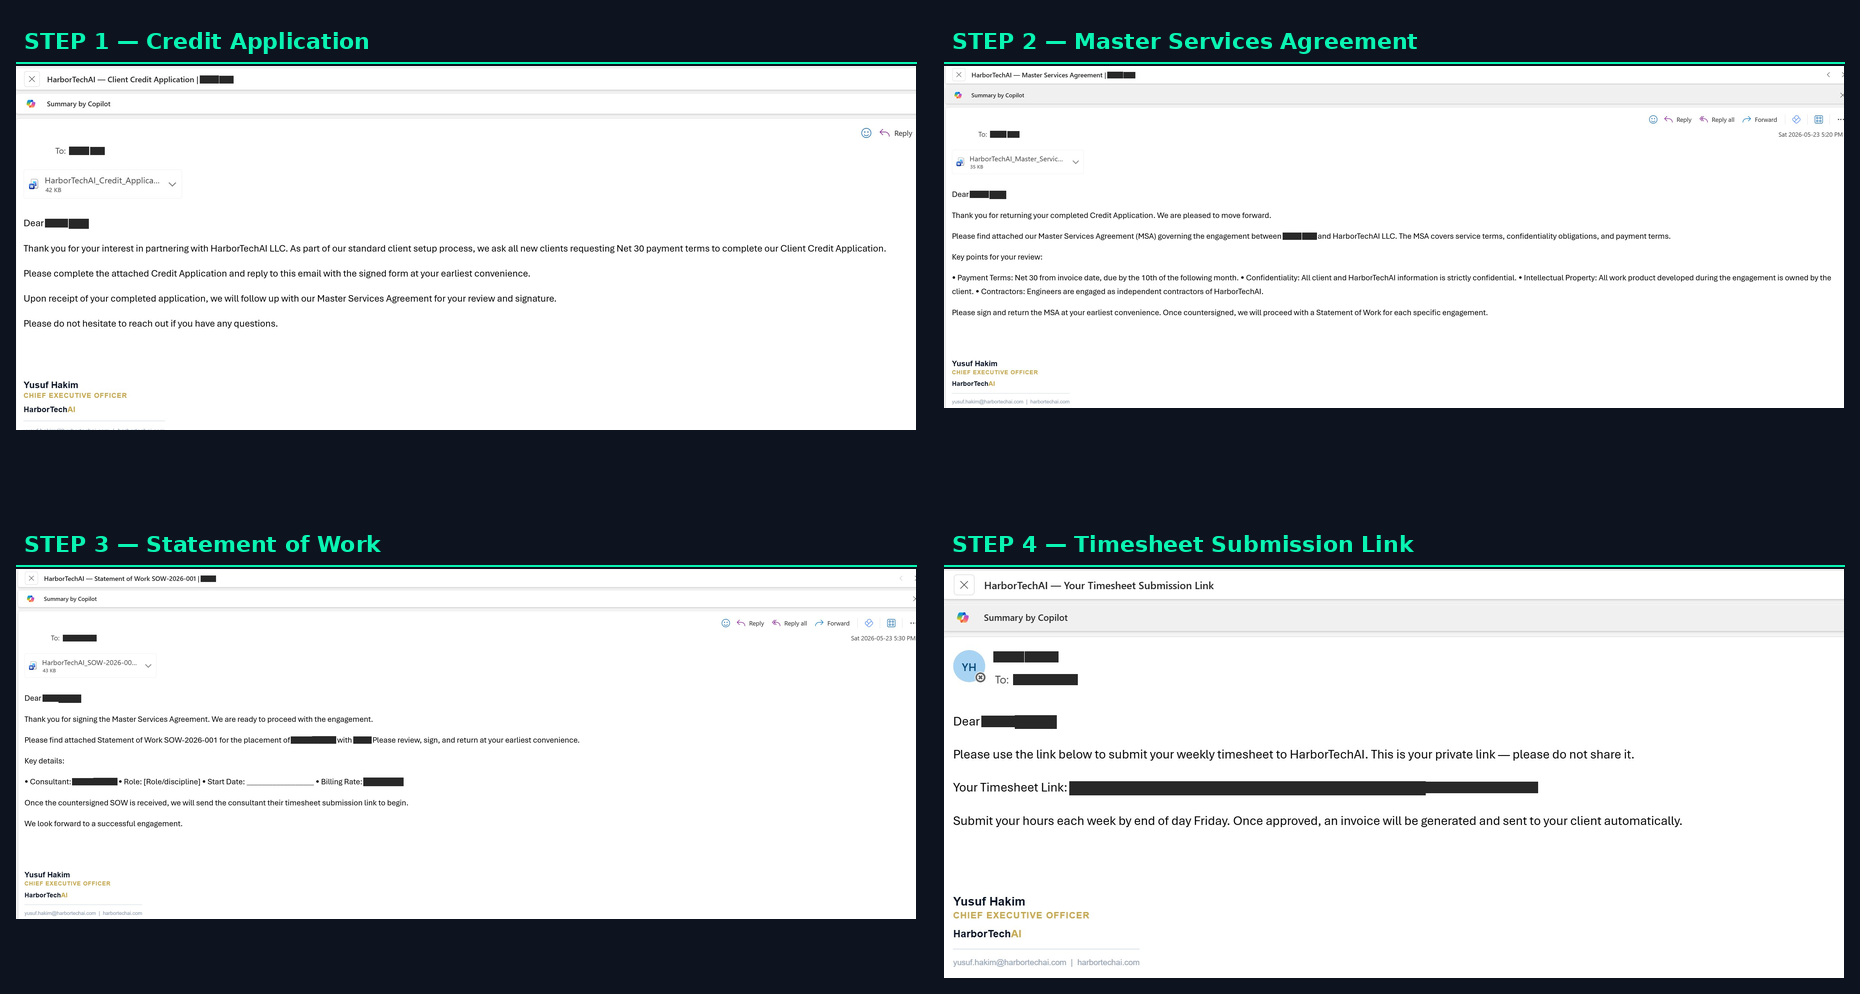Screen dimensions: 1860x994
Task: Reply all on Statement of Work email
Action: click(790, 623)
